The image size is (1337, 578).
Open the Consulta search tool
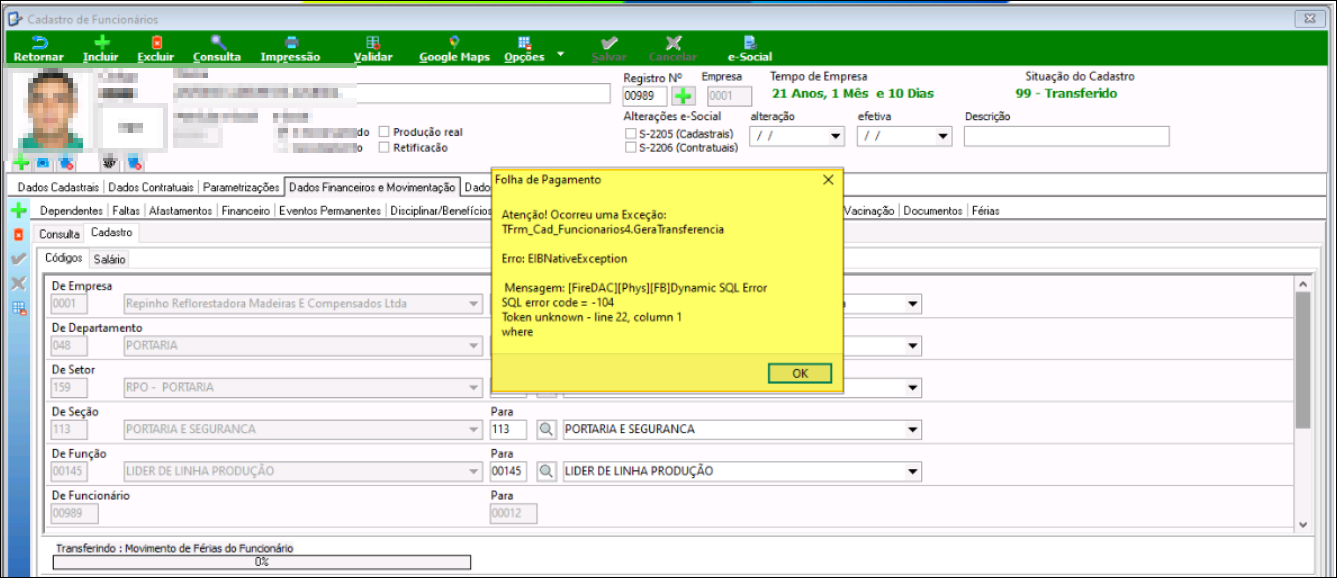(x=217, y=43)
